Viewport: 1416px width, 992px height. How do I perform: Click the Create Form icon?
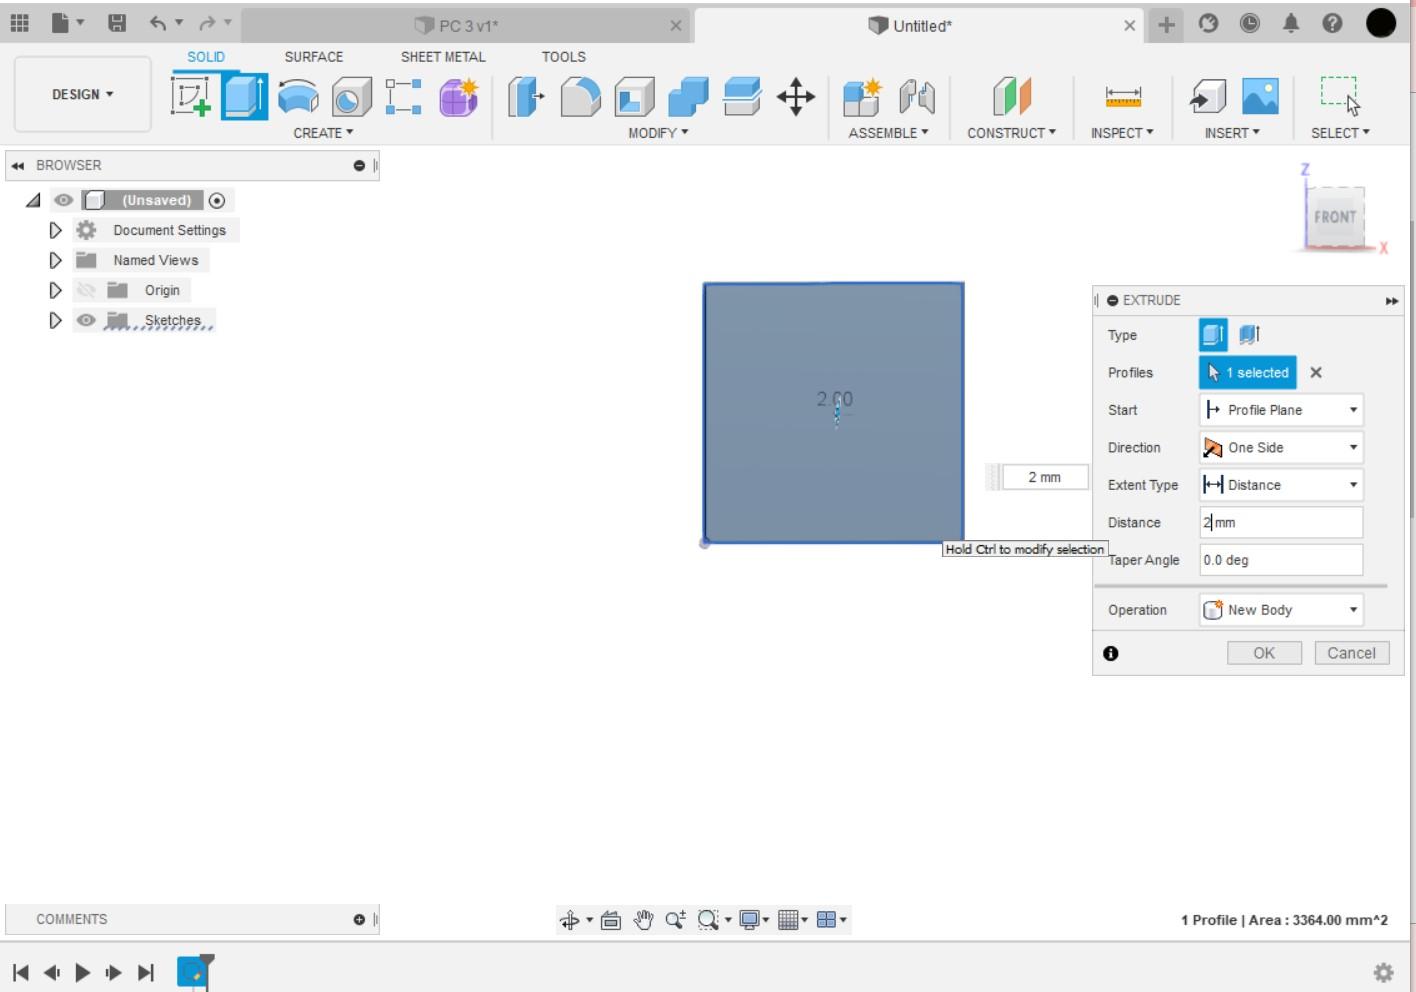(x=458, y=97)
